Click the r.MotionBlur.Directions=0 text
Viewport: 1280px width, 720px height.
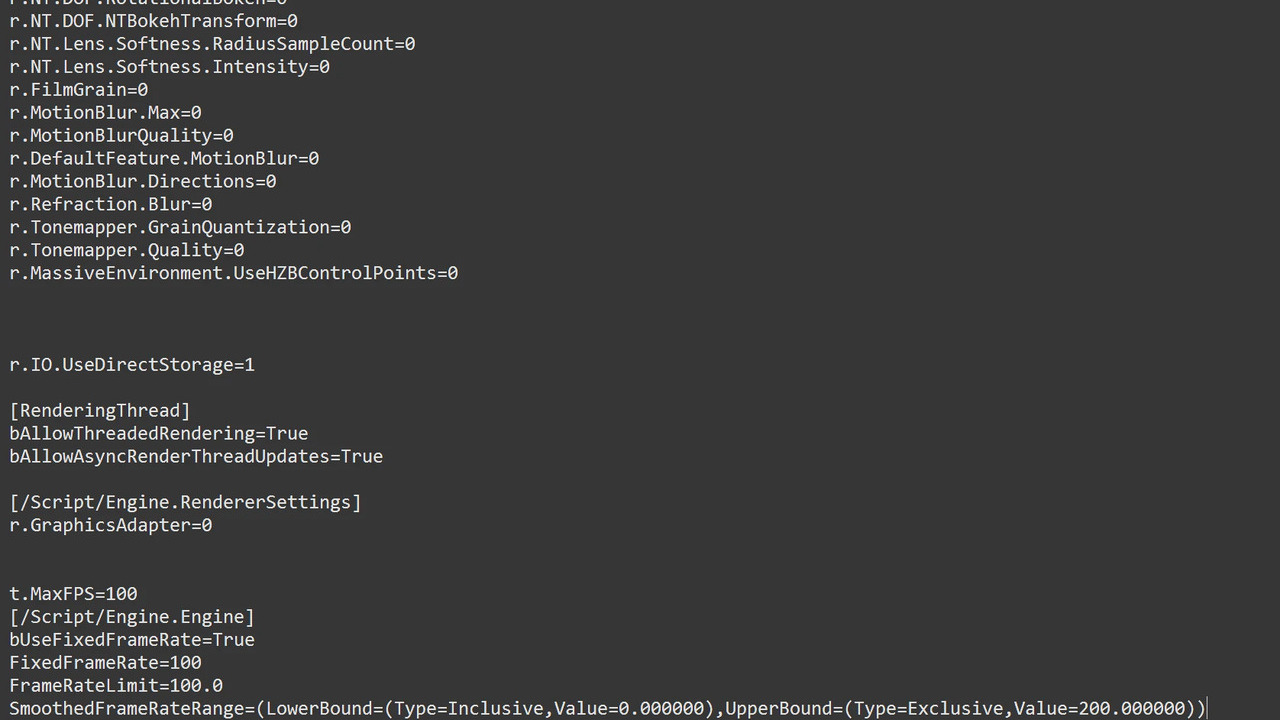pos(143,182)
